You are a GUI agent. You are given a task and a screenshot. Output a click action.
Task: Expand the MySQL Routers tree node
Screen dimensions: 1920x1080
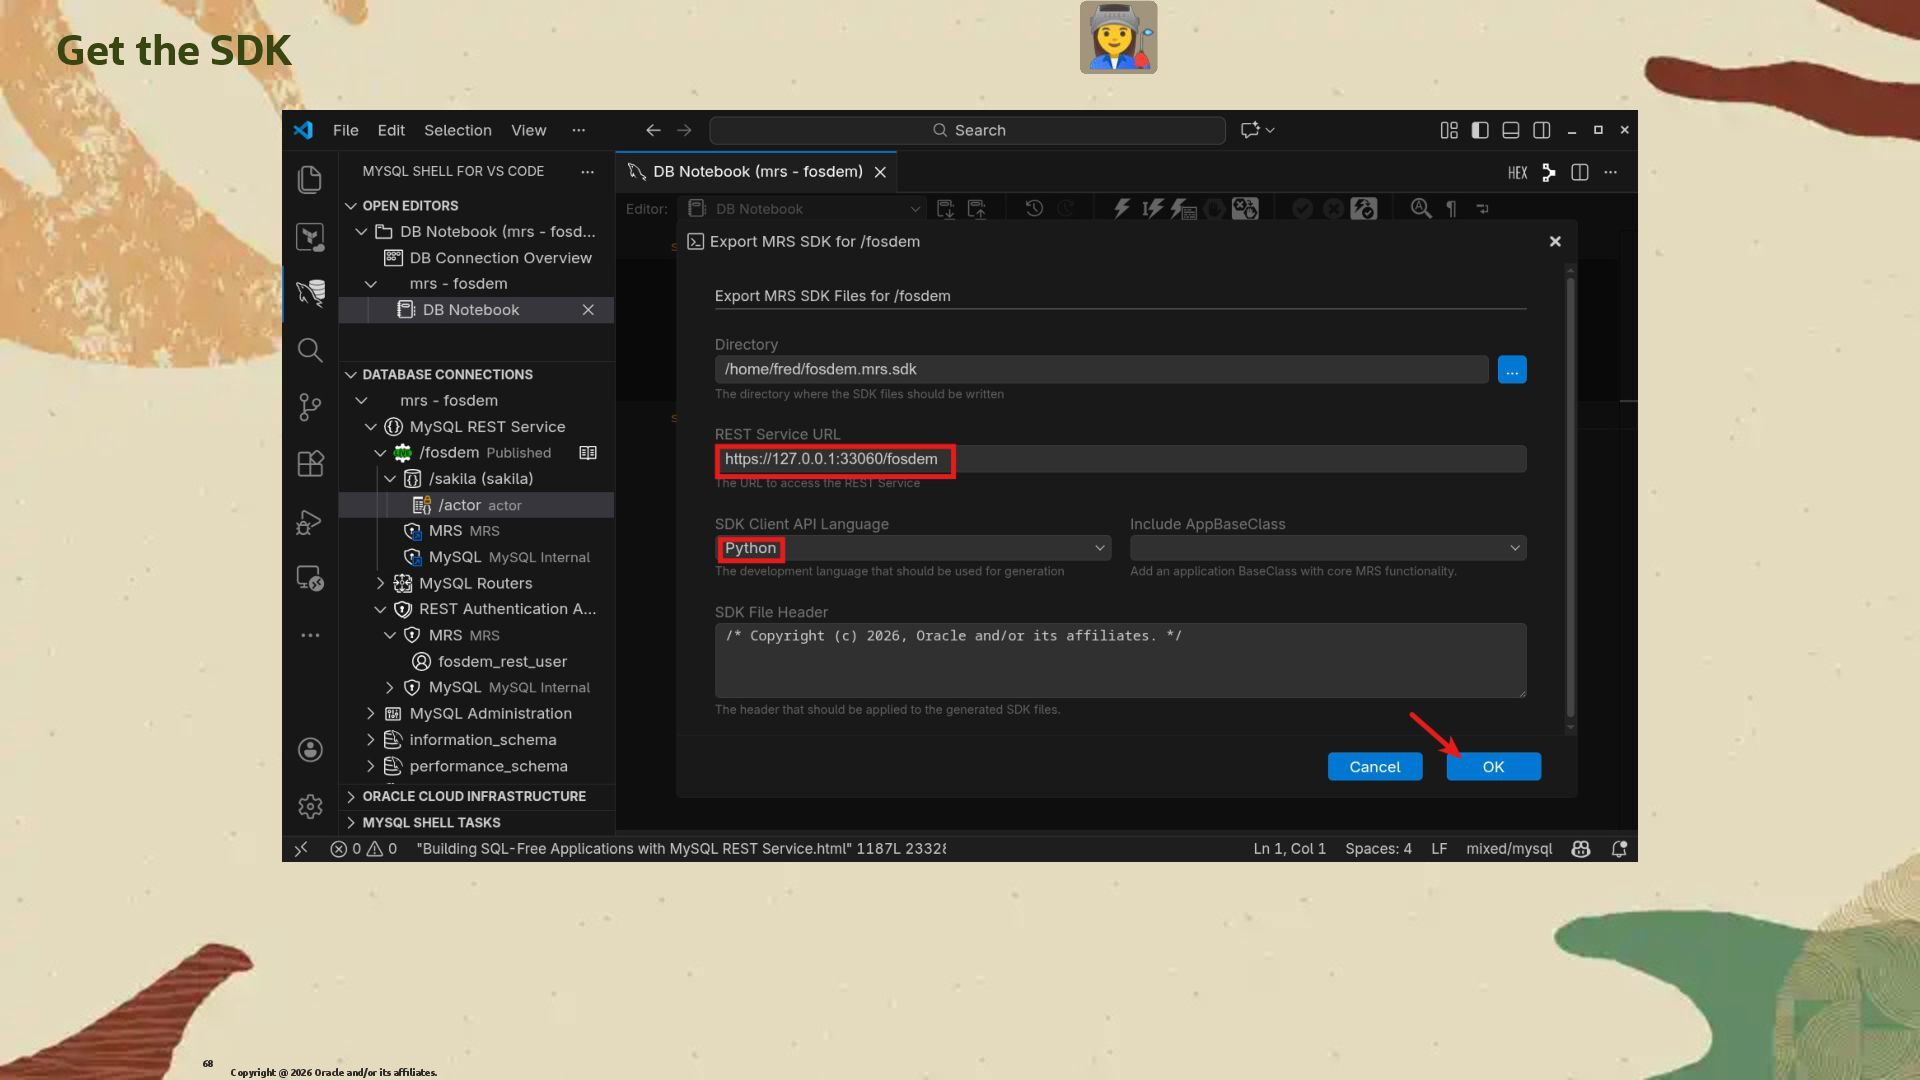(x=381, y=583)
